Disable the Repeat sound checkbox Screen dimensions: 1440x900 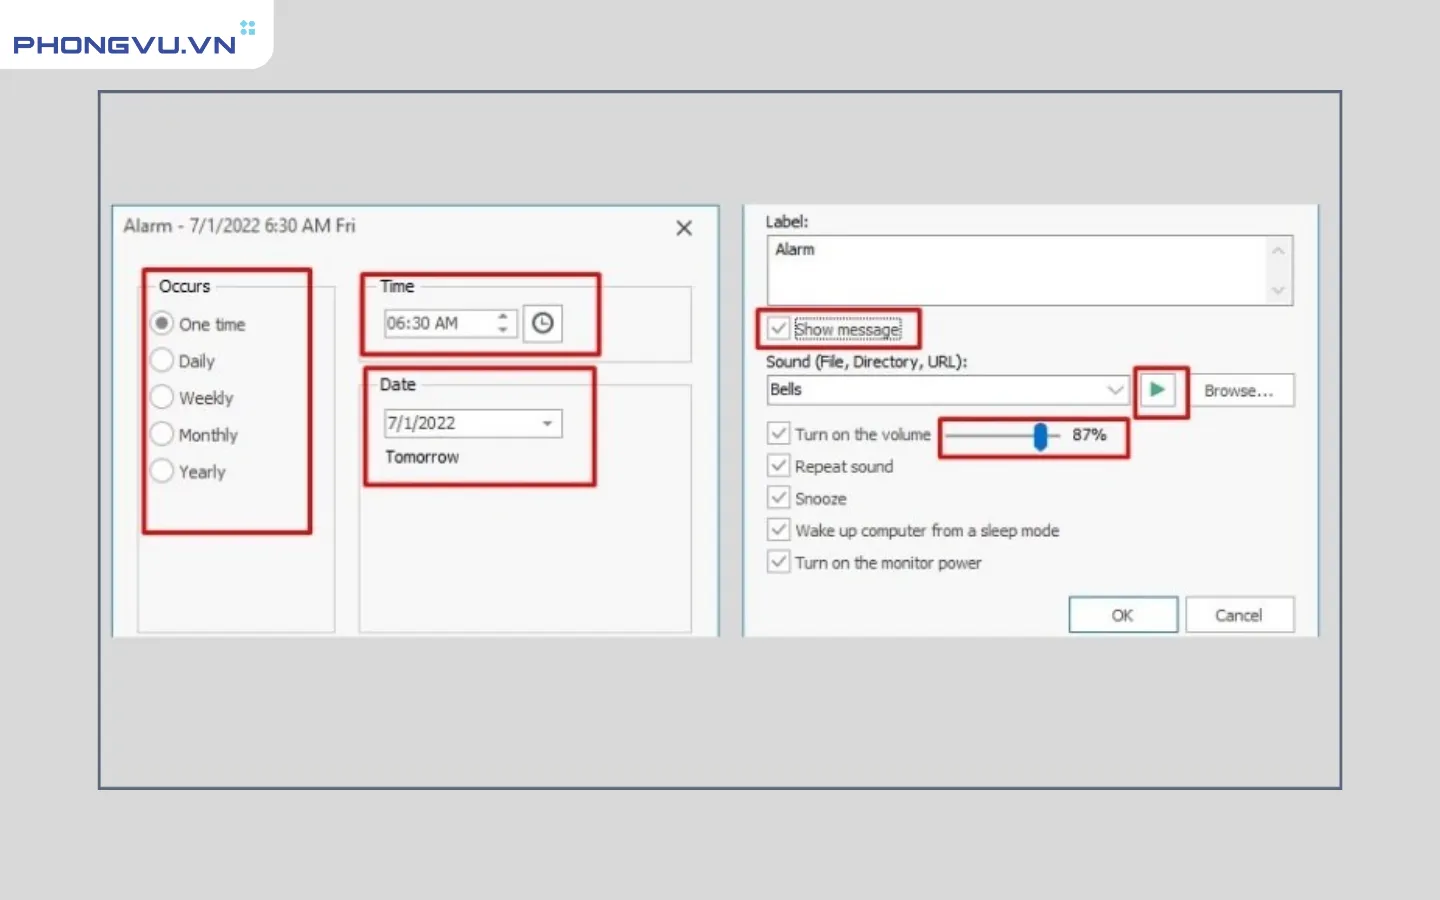coord(779,466)
